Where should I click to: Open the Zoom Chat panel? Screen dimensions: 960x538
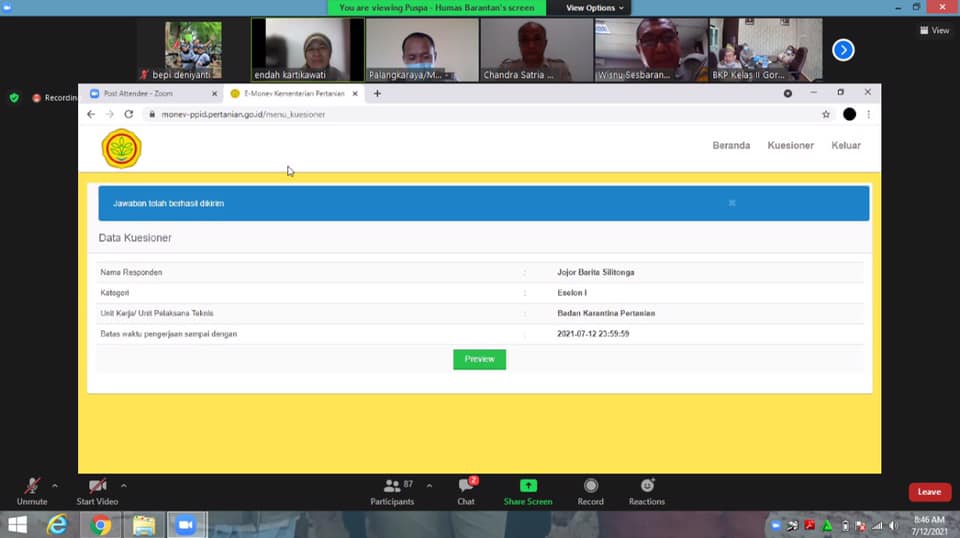coord(466,487)
